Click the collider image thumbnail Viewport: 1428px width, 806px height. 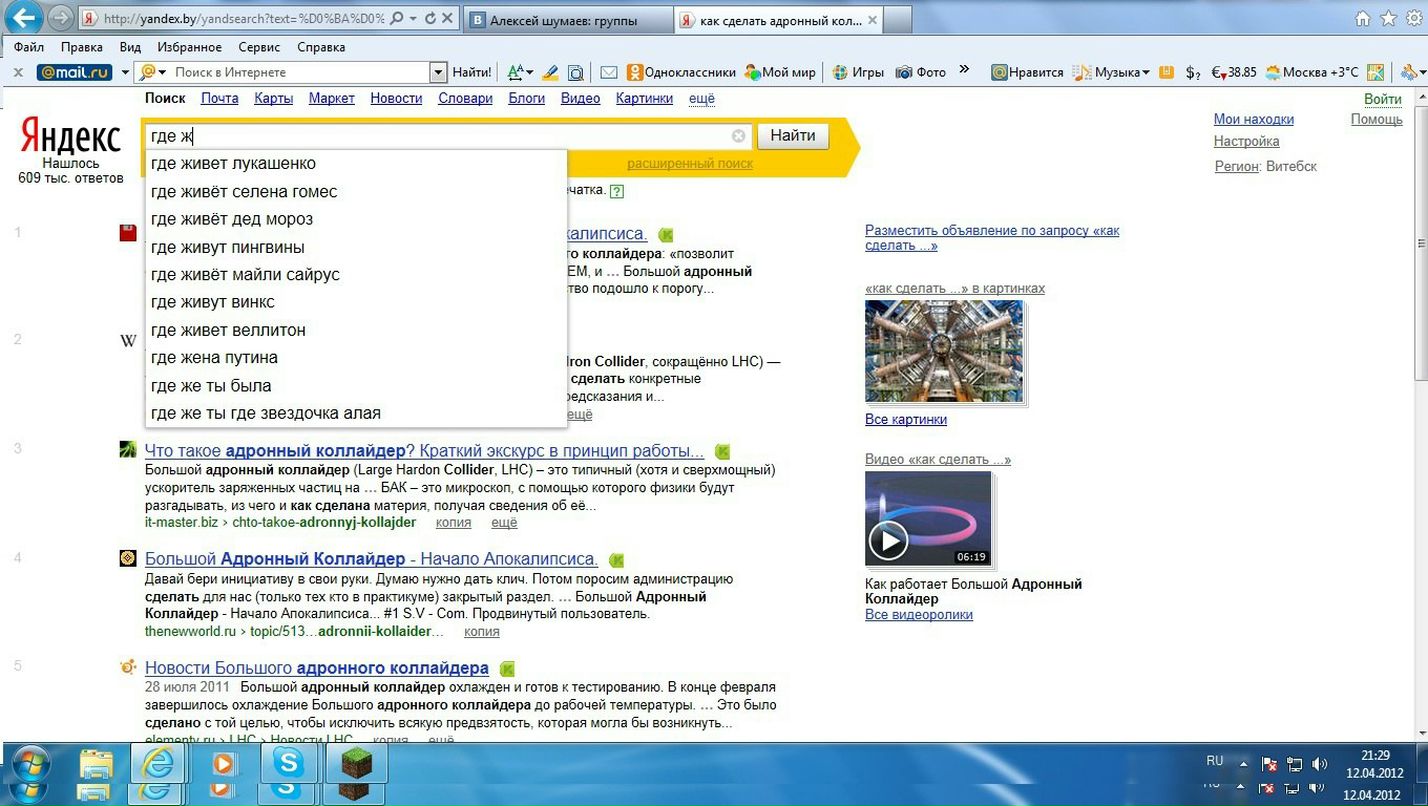pos(943,352)
